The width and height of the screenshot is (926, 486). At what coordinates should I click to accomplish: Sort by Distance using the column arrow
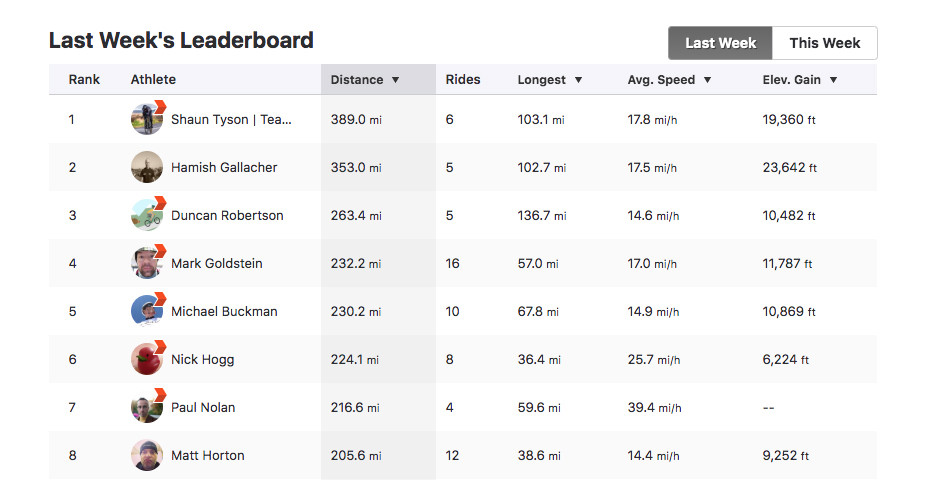[396, 80]
